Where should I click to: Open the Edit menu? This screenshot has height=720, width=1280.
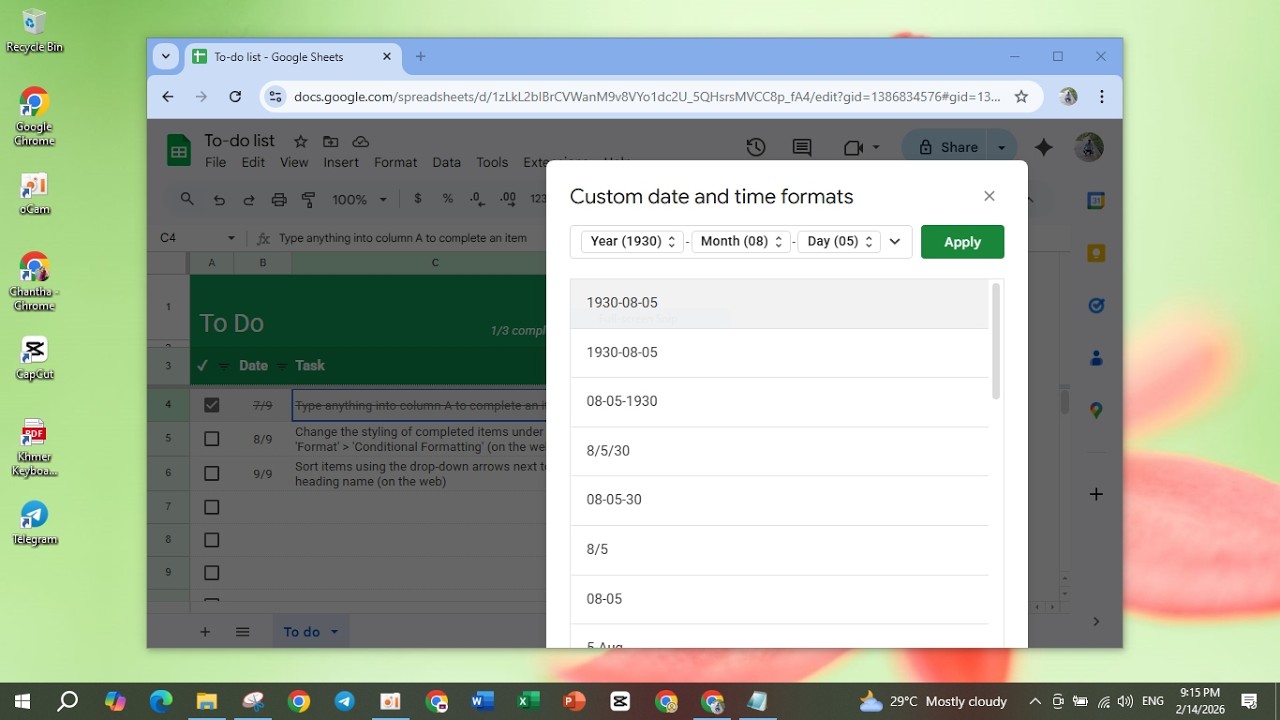(253, 162)
